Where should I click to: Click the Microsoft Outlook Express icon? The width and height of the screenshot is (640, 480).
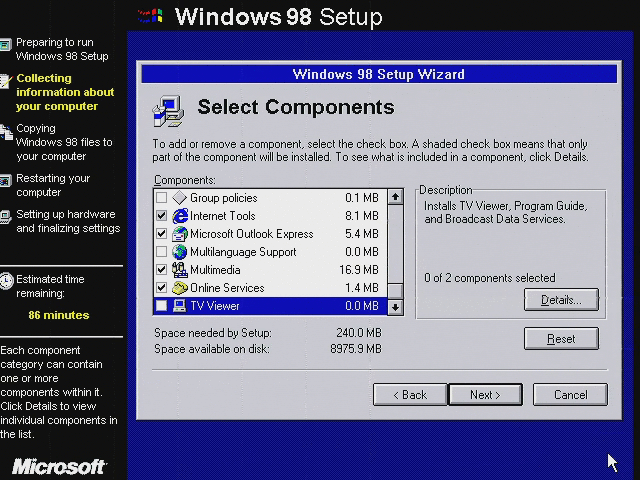tap(180, 234)
